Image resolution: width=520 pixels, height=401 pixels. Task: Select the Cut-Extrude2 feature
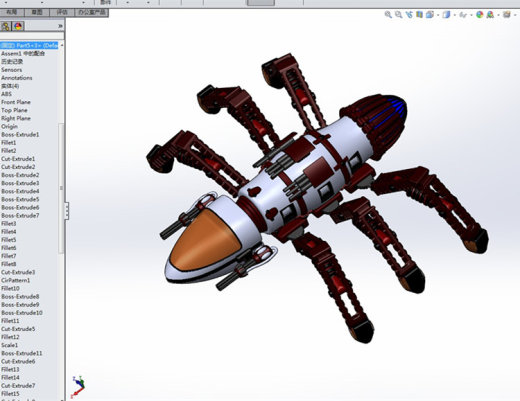point(18,167)
